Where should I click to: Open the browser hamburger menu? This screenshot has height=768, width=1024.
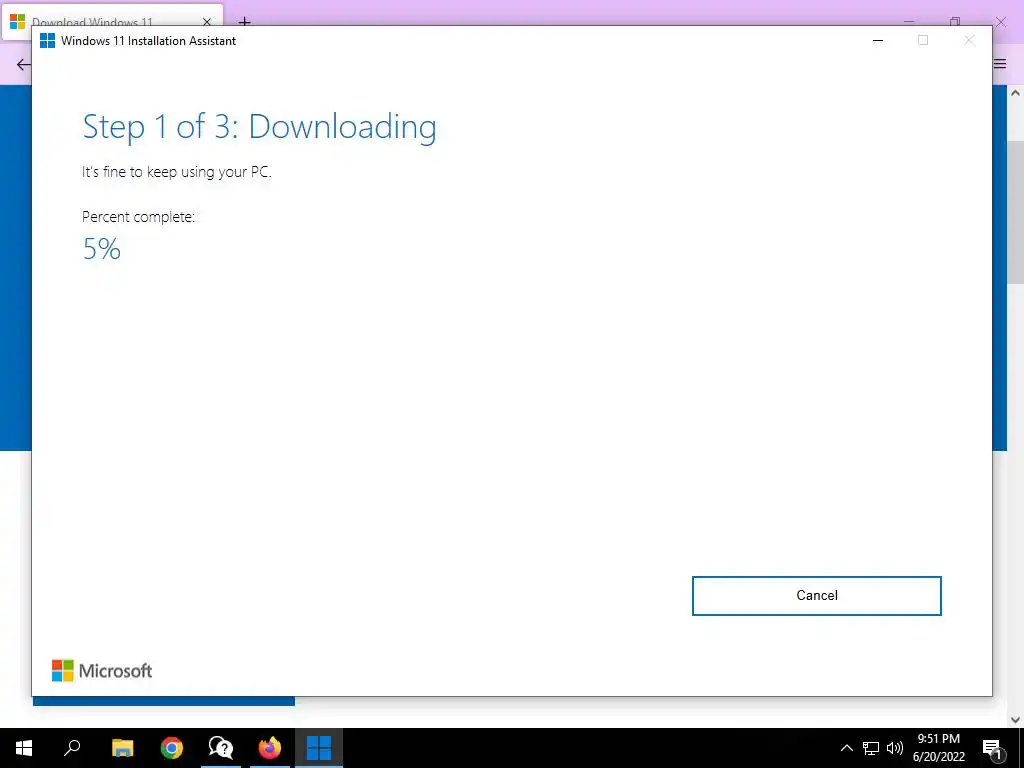1000,64
